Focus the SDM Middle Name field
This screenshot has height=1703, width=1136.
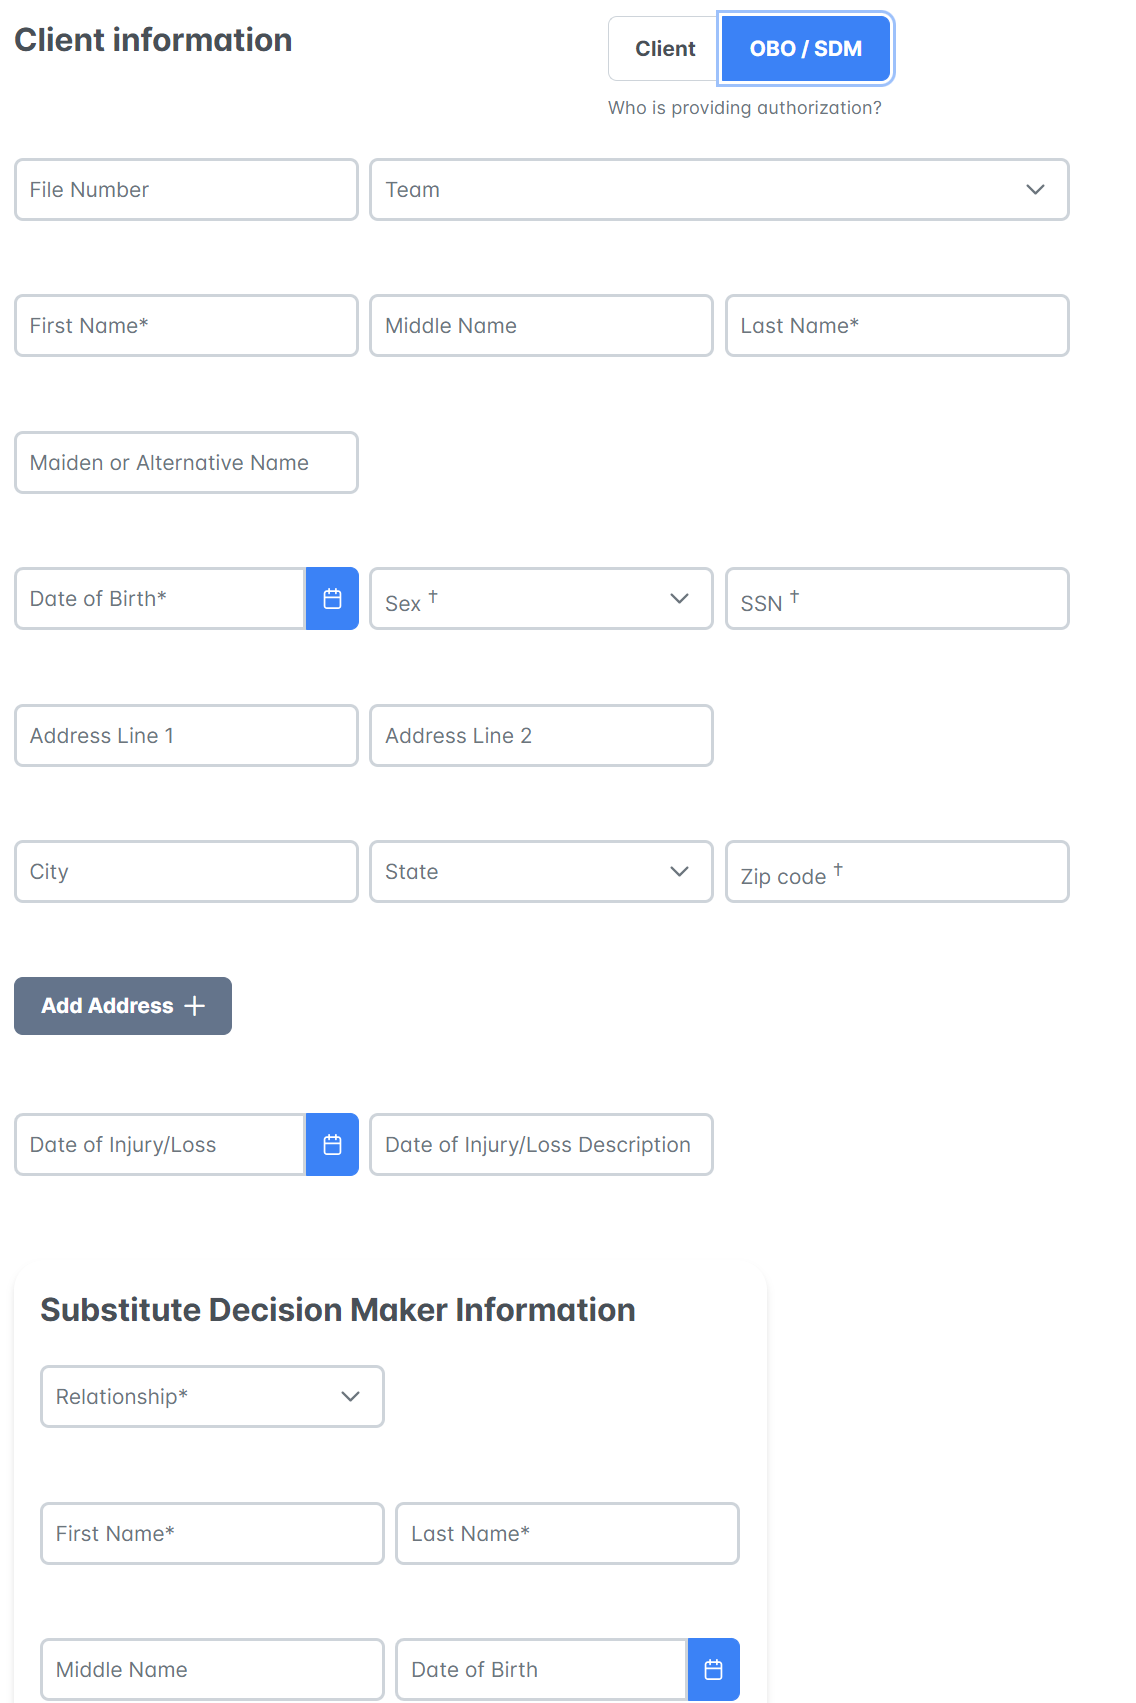pos(212,1669)
